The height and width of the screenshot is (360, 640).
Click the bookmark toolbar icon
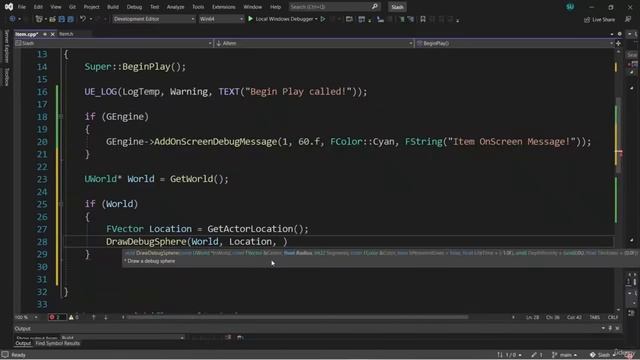point(423,19)
